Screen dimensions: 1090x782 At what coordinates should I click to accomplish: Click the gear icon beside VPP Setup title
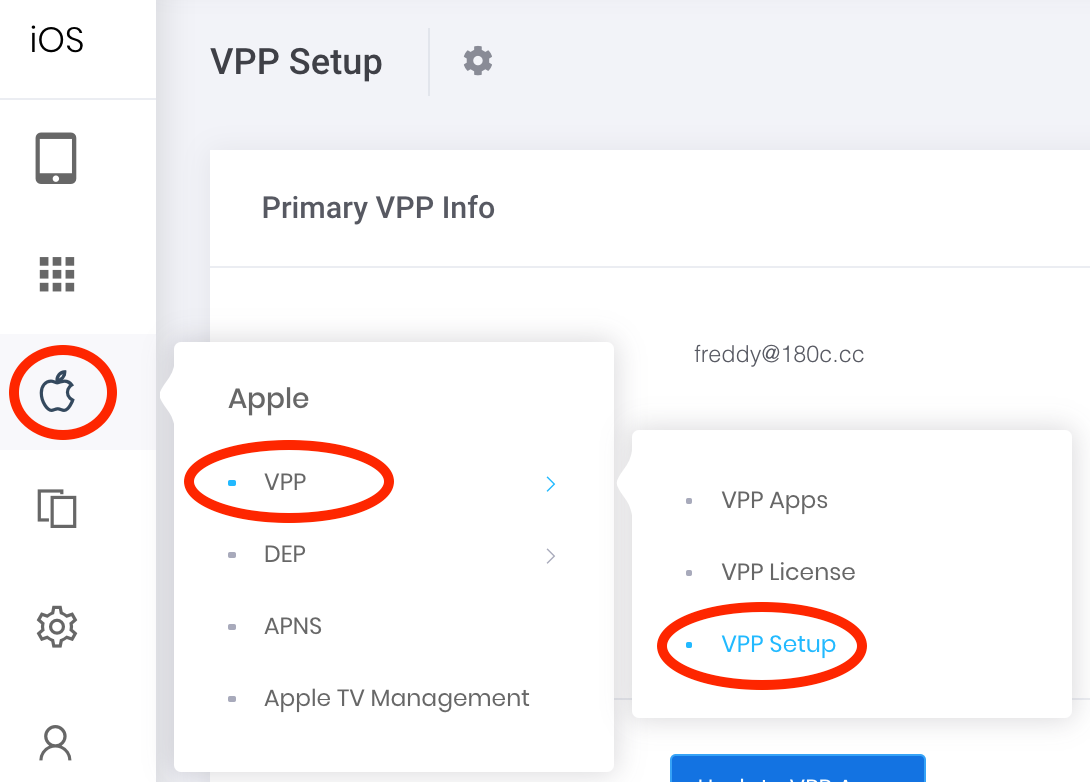478,61
